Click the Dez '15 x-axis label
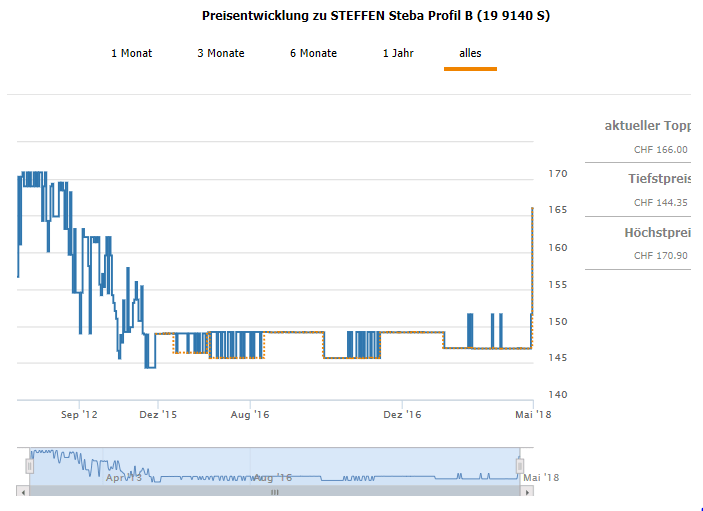Screen dimensions: 703x511 (x=157, y=413)
